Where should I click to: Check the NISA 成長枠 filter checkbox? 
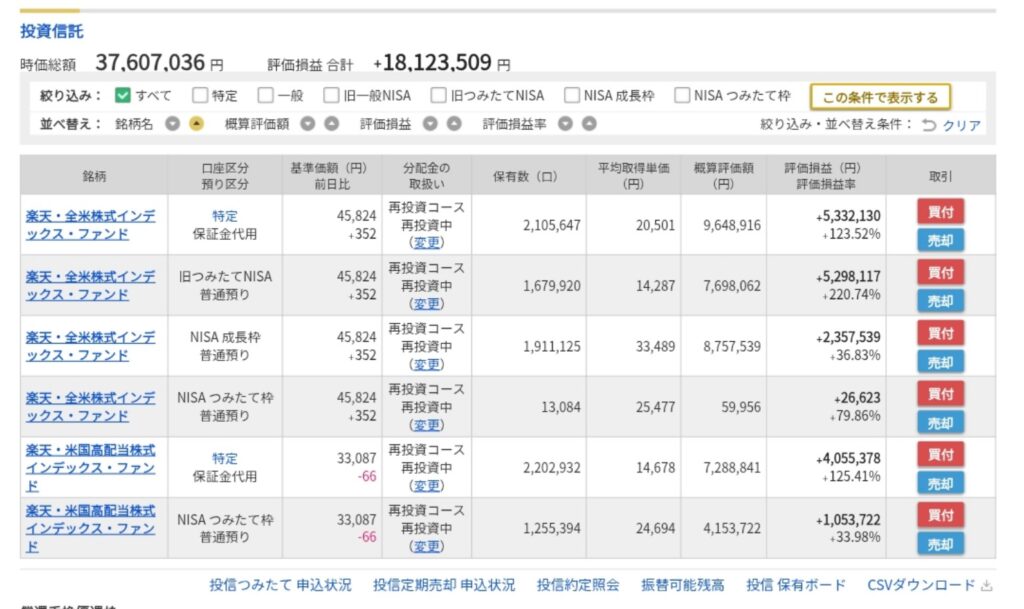click(571, 95)
